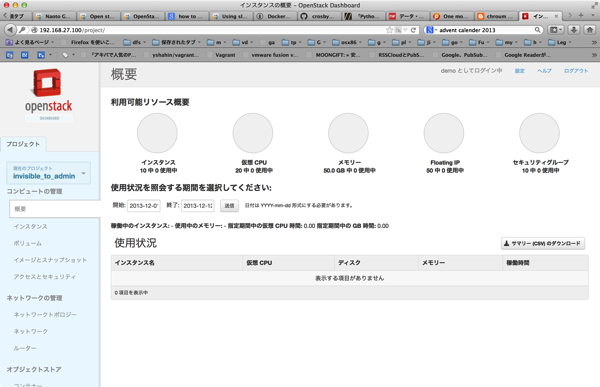Select the プロジェクト sidebar tab
The image size is (600, 387).
click(x=23, y=144)
